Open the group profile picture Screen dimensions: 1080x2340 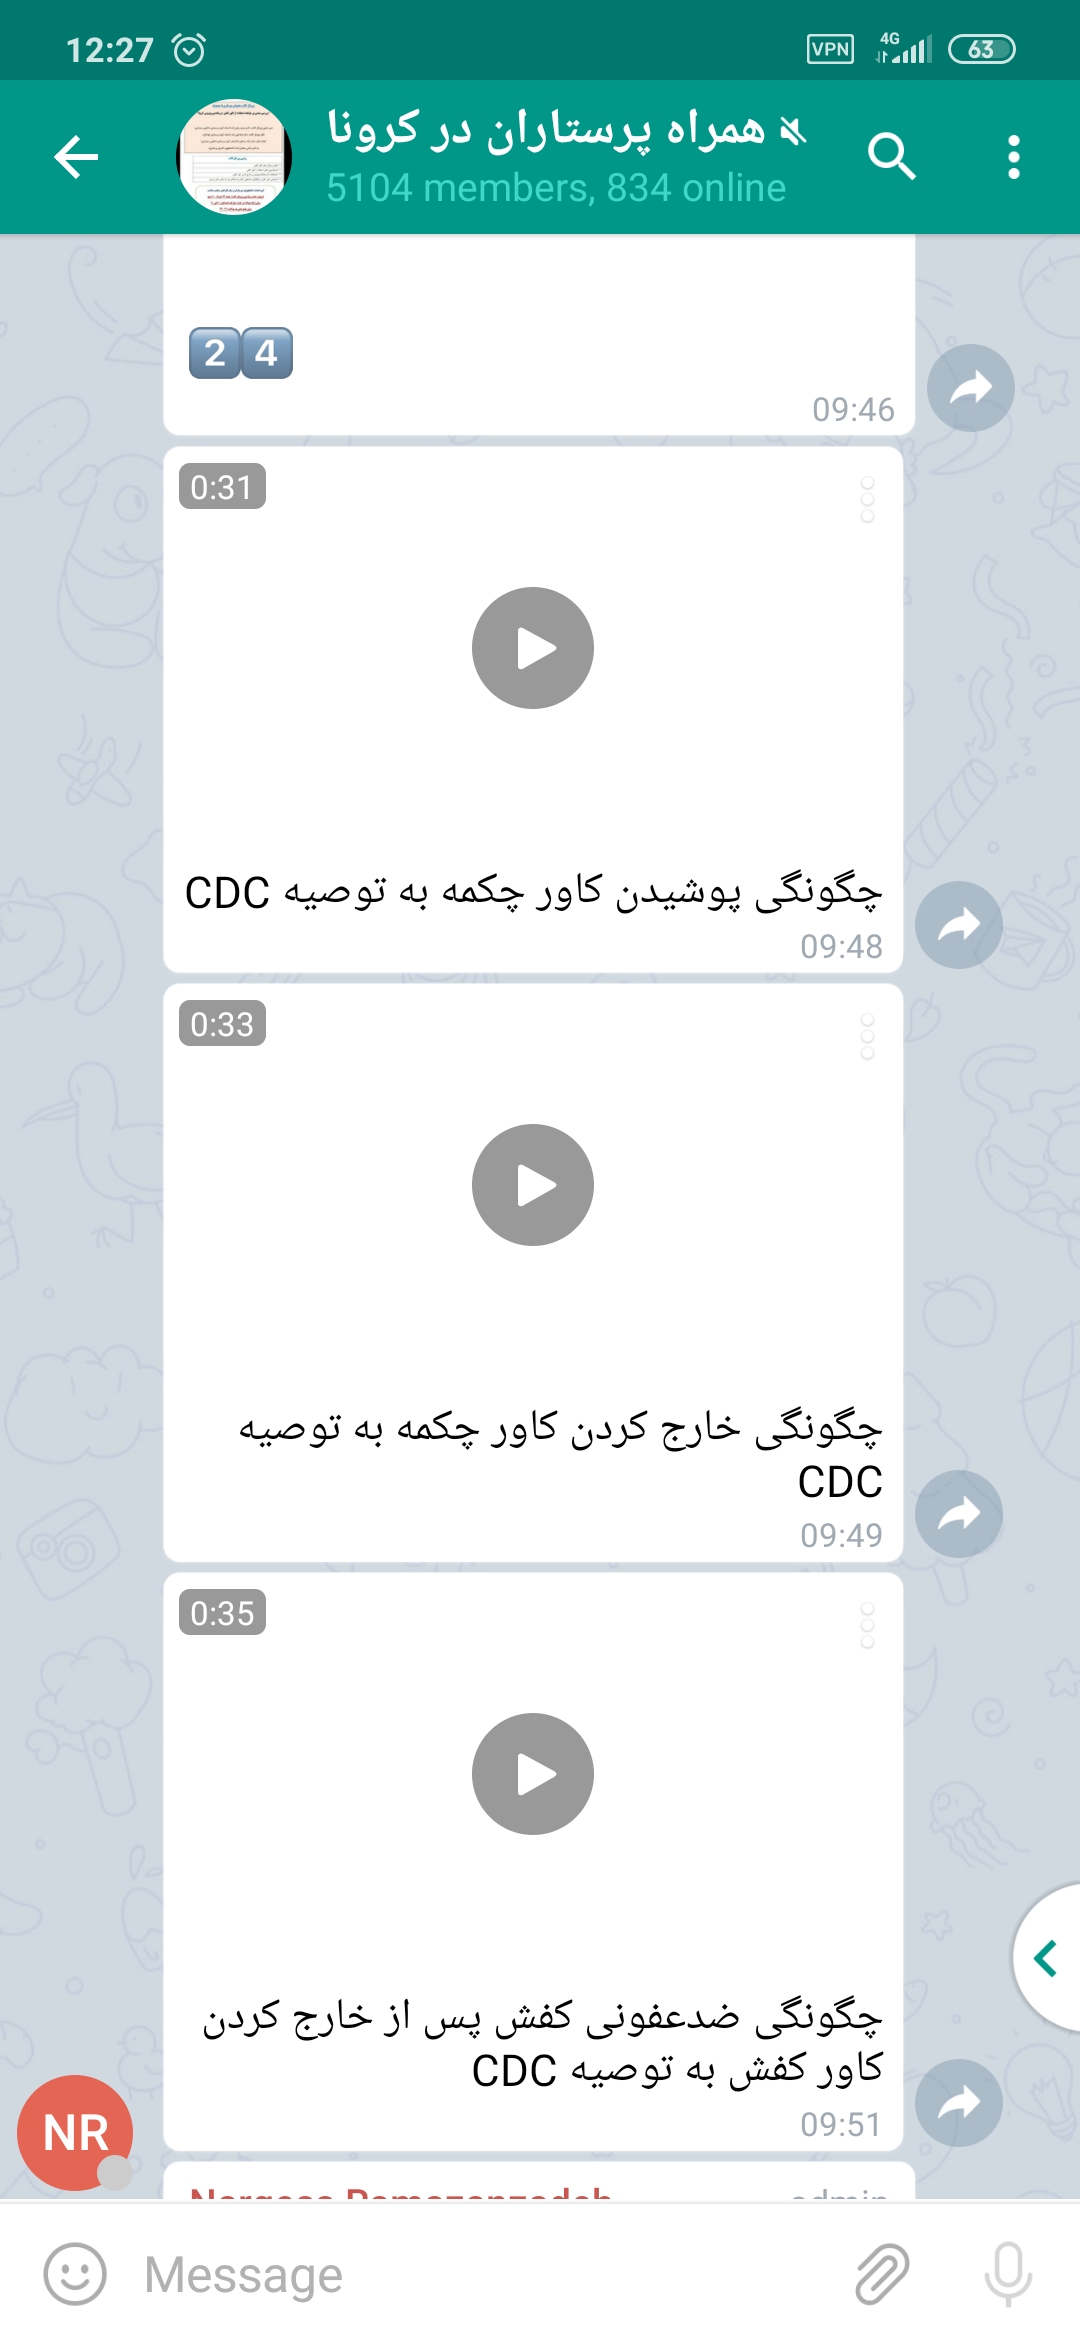(234, 157)
